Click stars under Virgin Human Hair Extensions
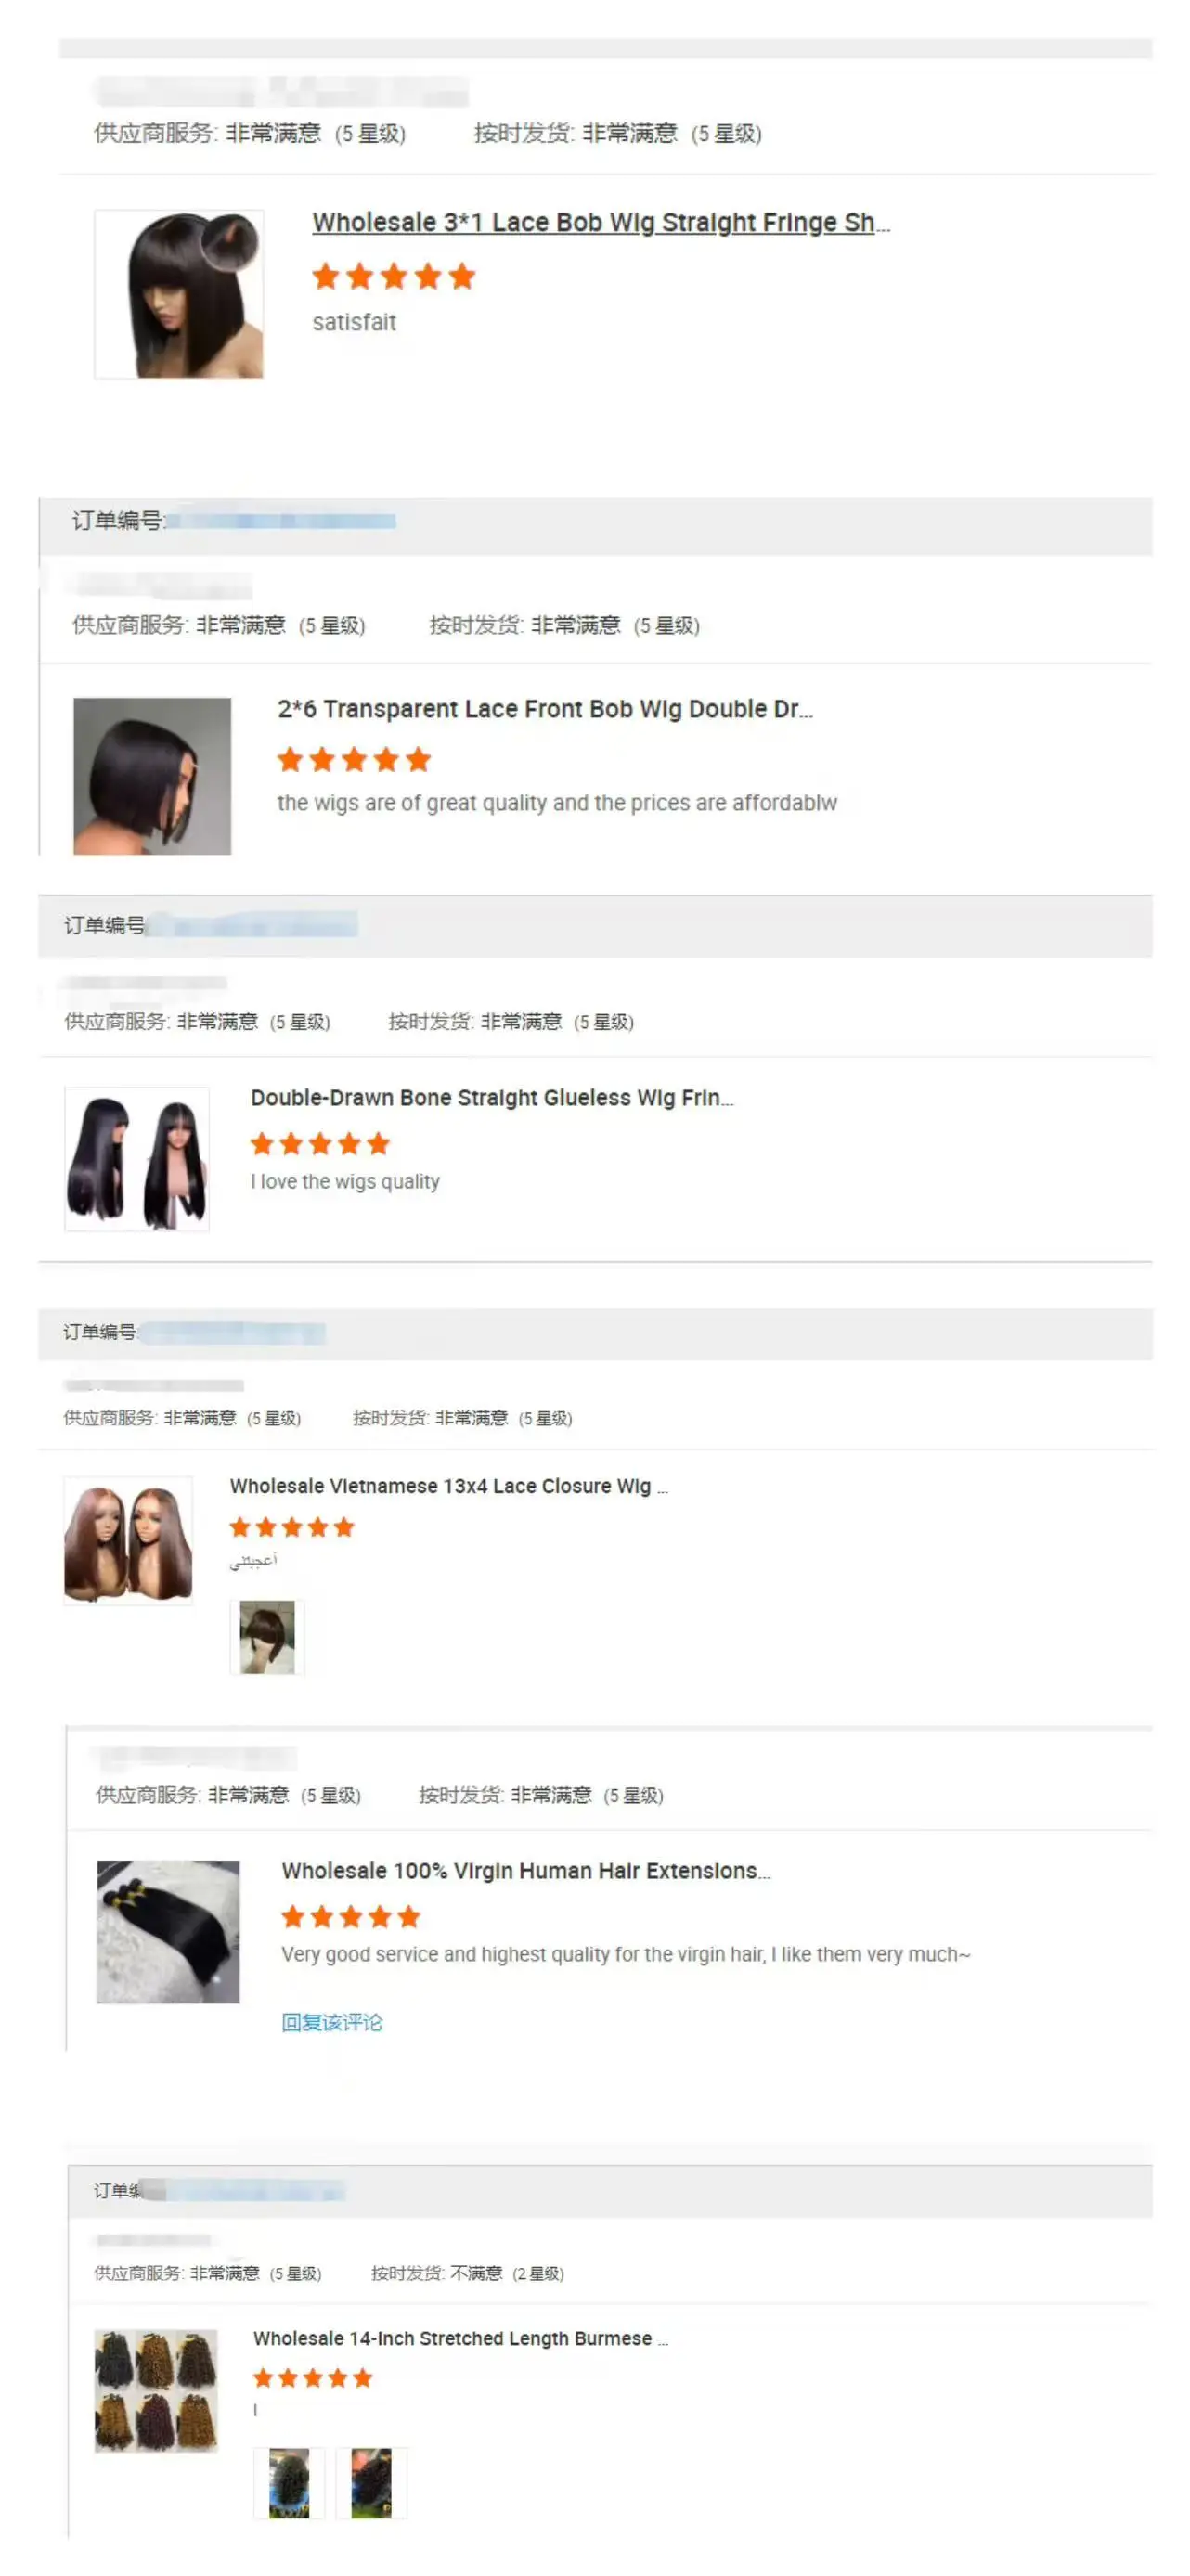1190x2576 pixels. pyautogui.click(x=351, y=1917)
